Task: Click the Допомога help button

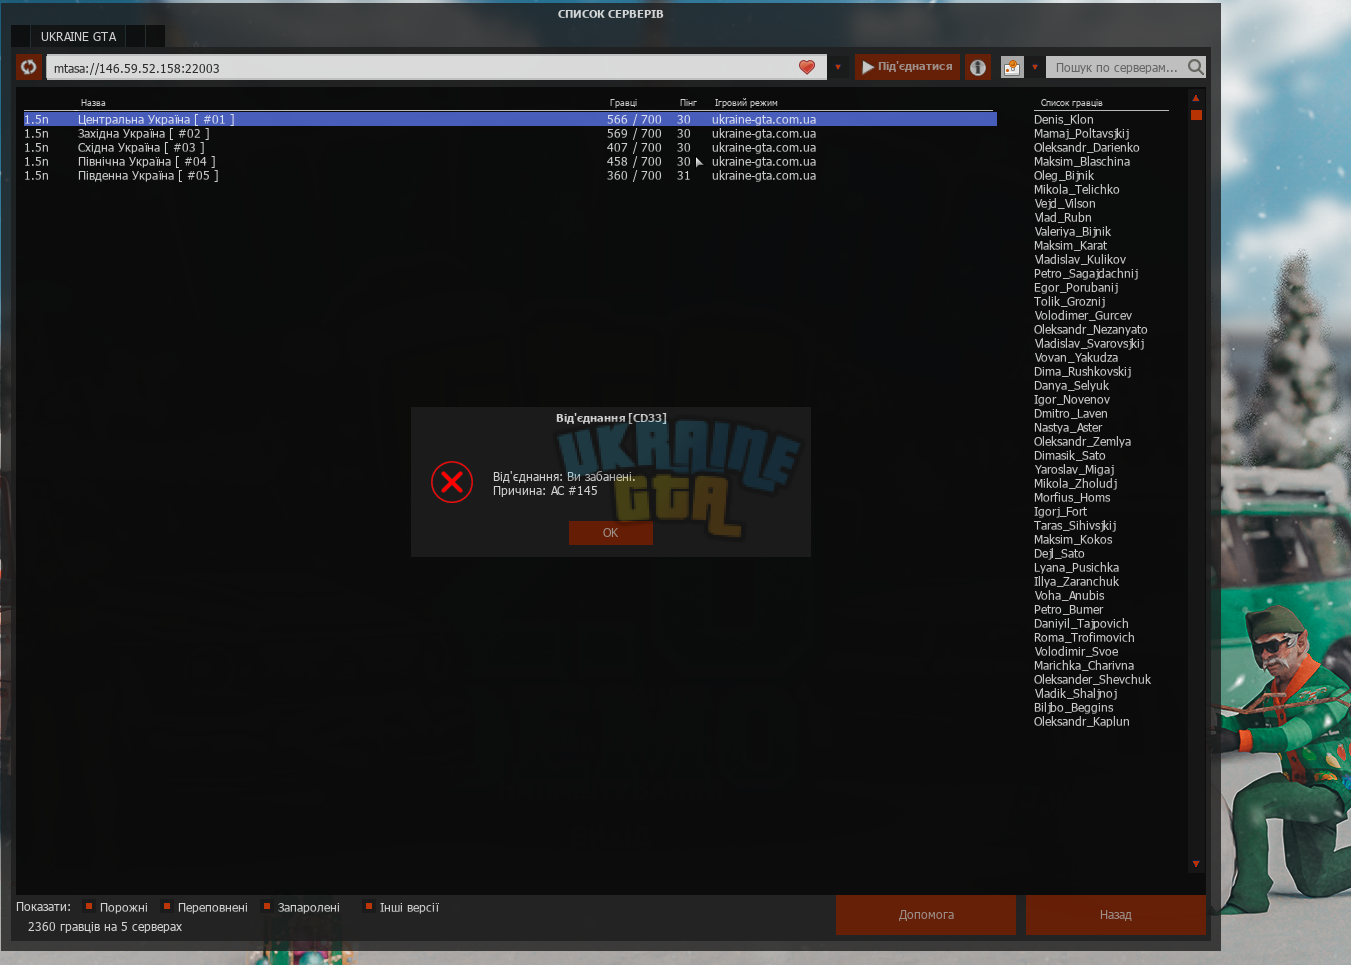Action: (x=926, y=915)
